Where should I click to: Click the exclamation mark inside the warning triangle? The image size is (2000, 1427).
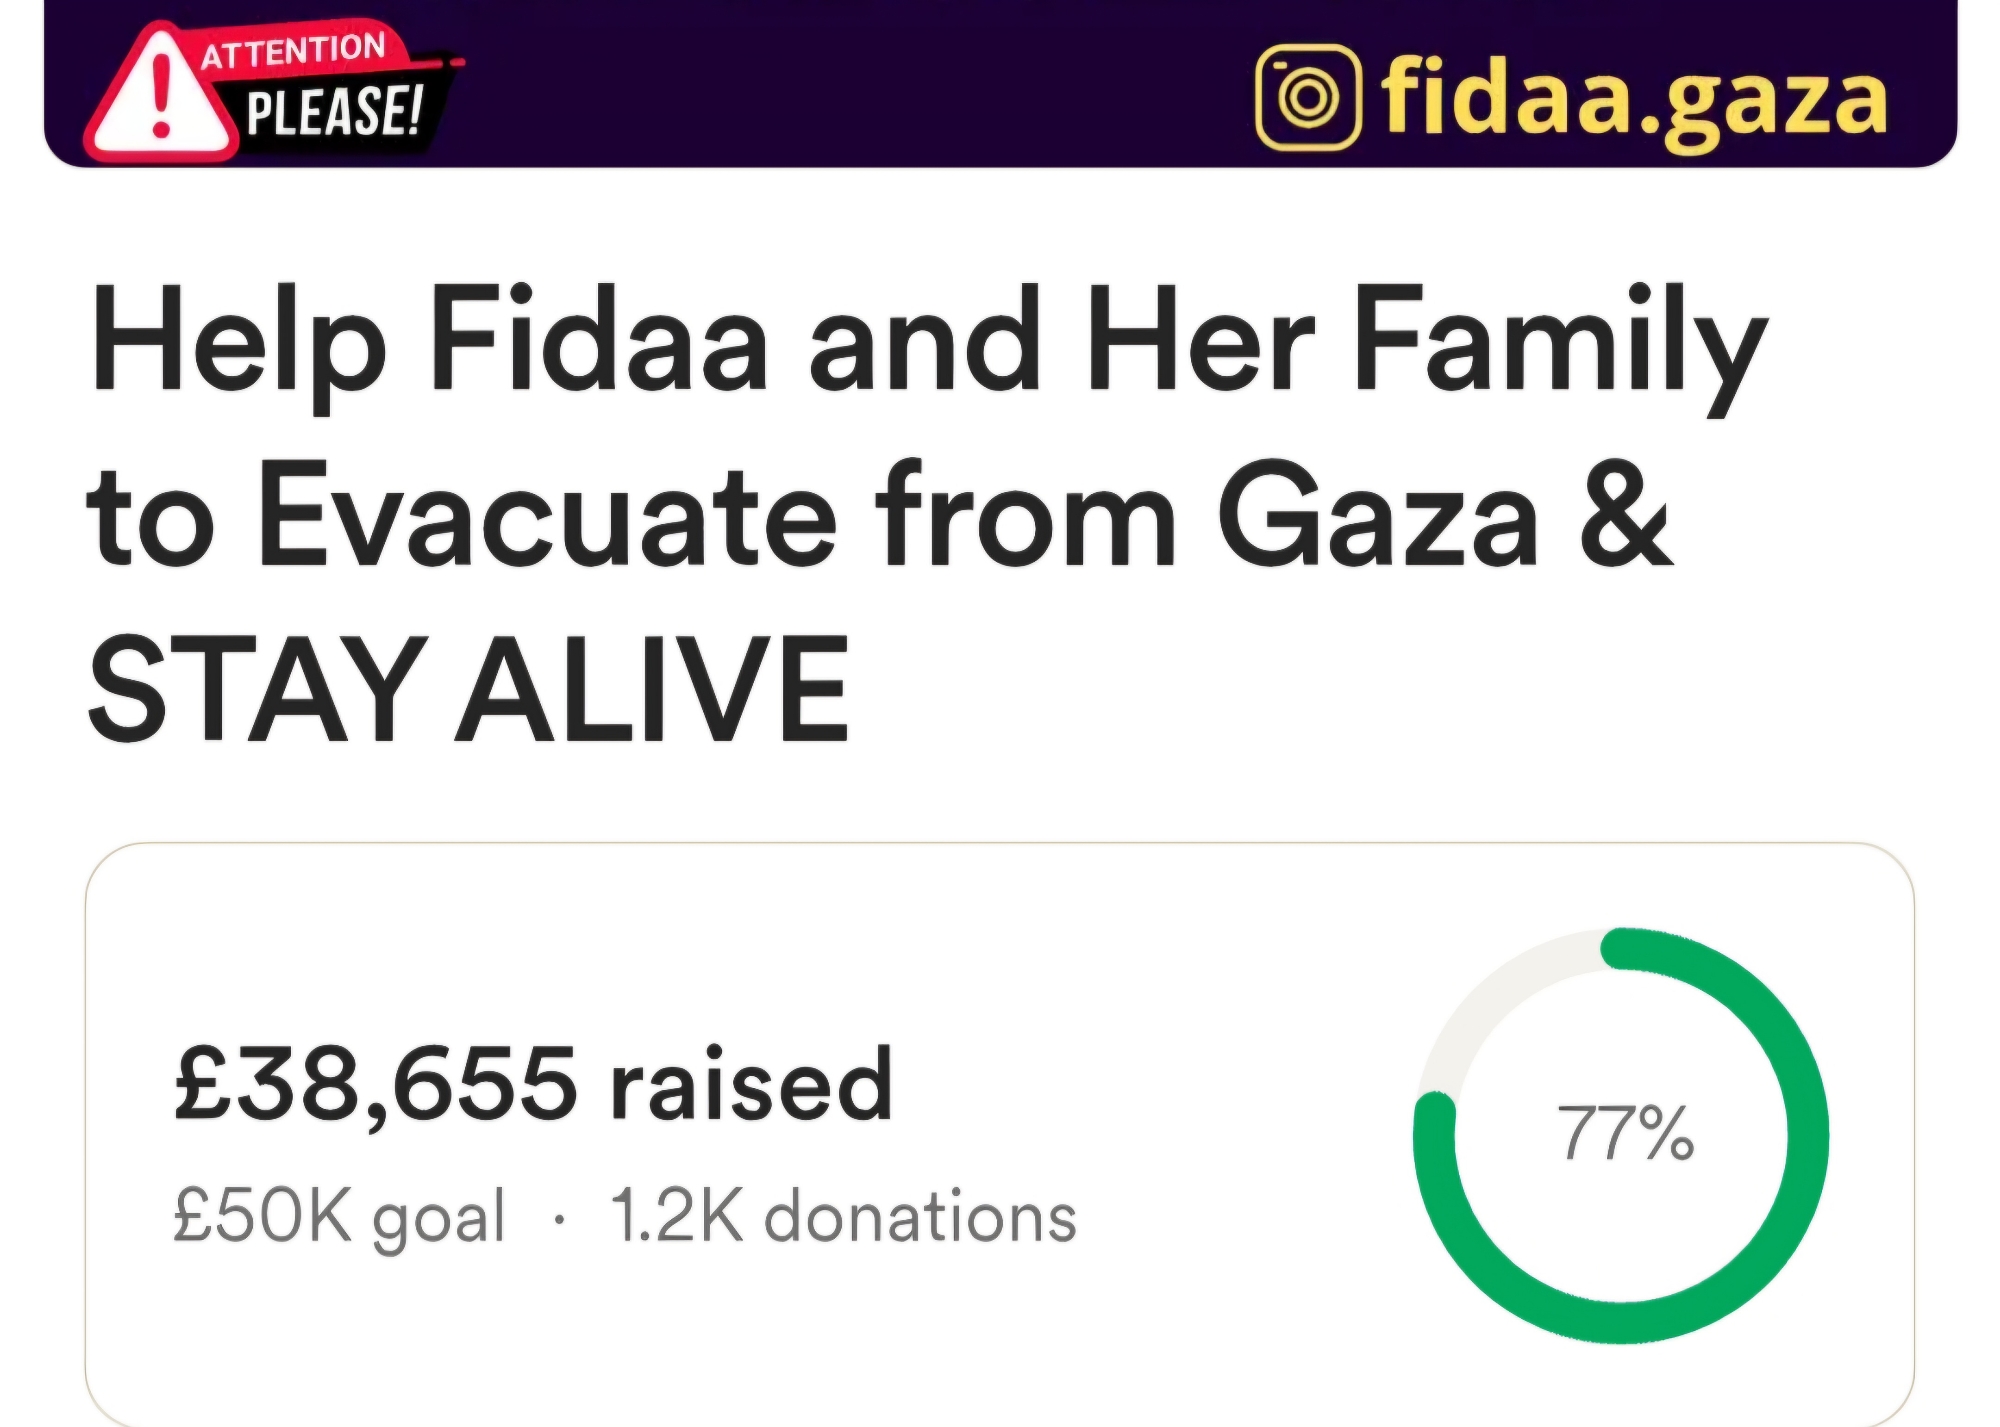pyautogui.click(x=161, y=97)
